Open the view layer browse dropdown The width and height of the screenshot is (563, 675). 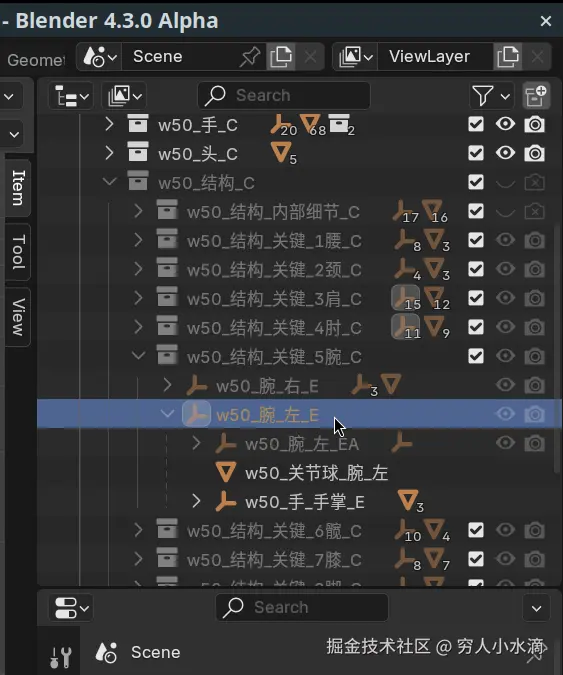356,56
